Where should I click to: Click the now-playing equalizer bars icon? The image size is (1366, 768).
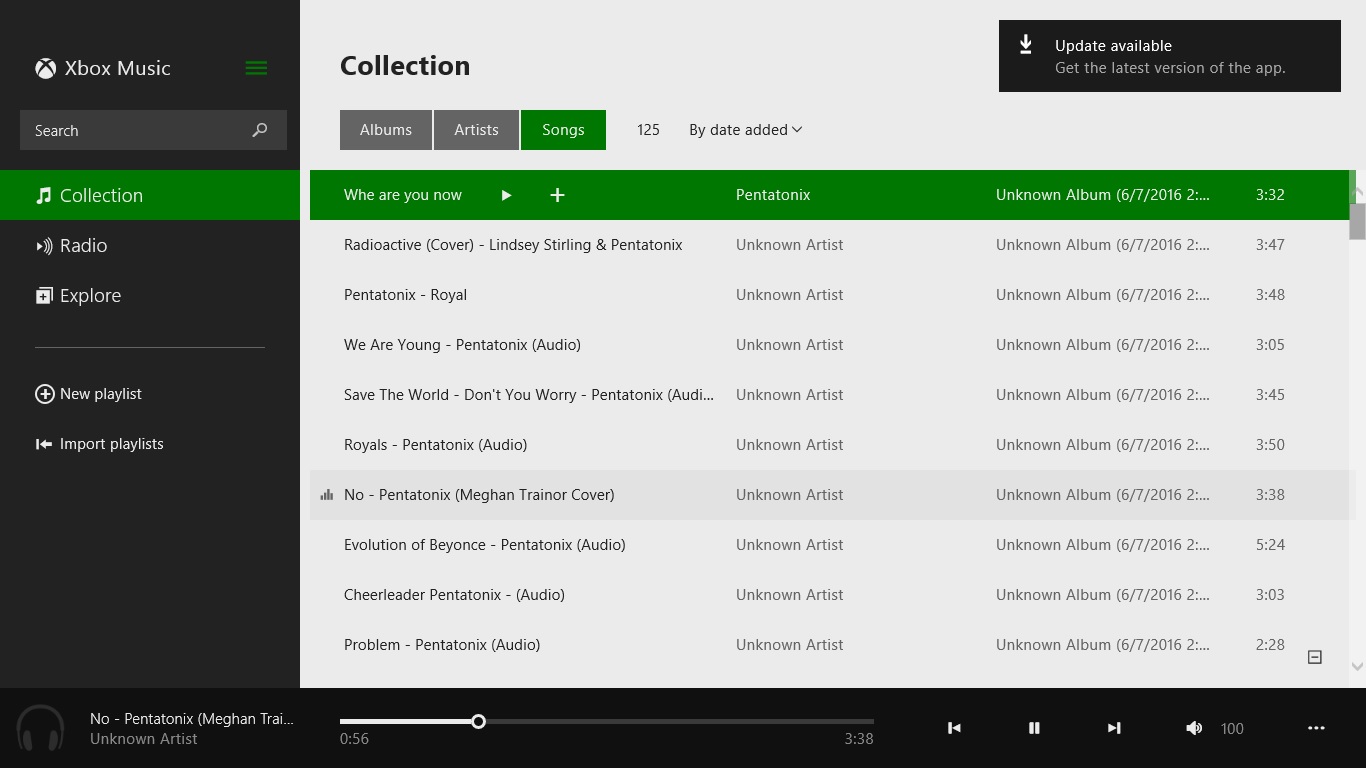pyautogui.click(x=326, y=495)
